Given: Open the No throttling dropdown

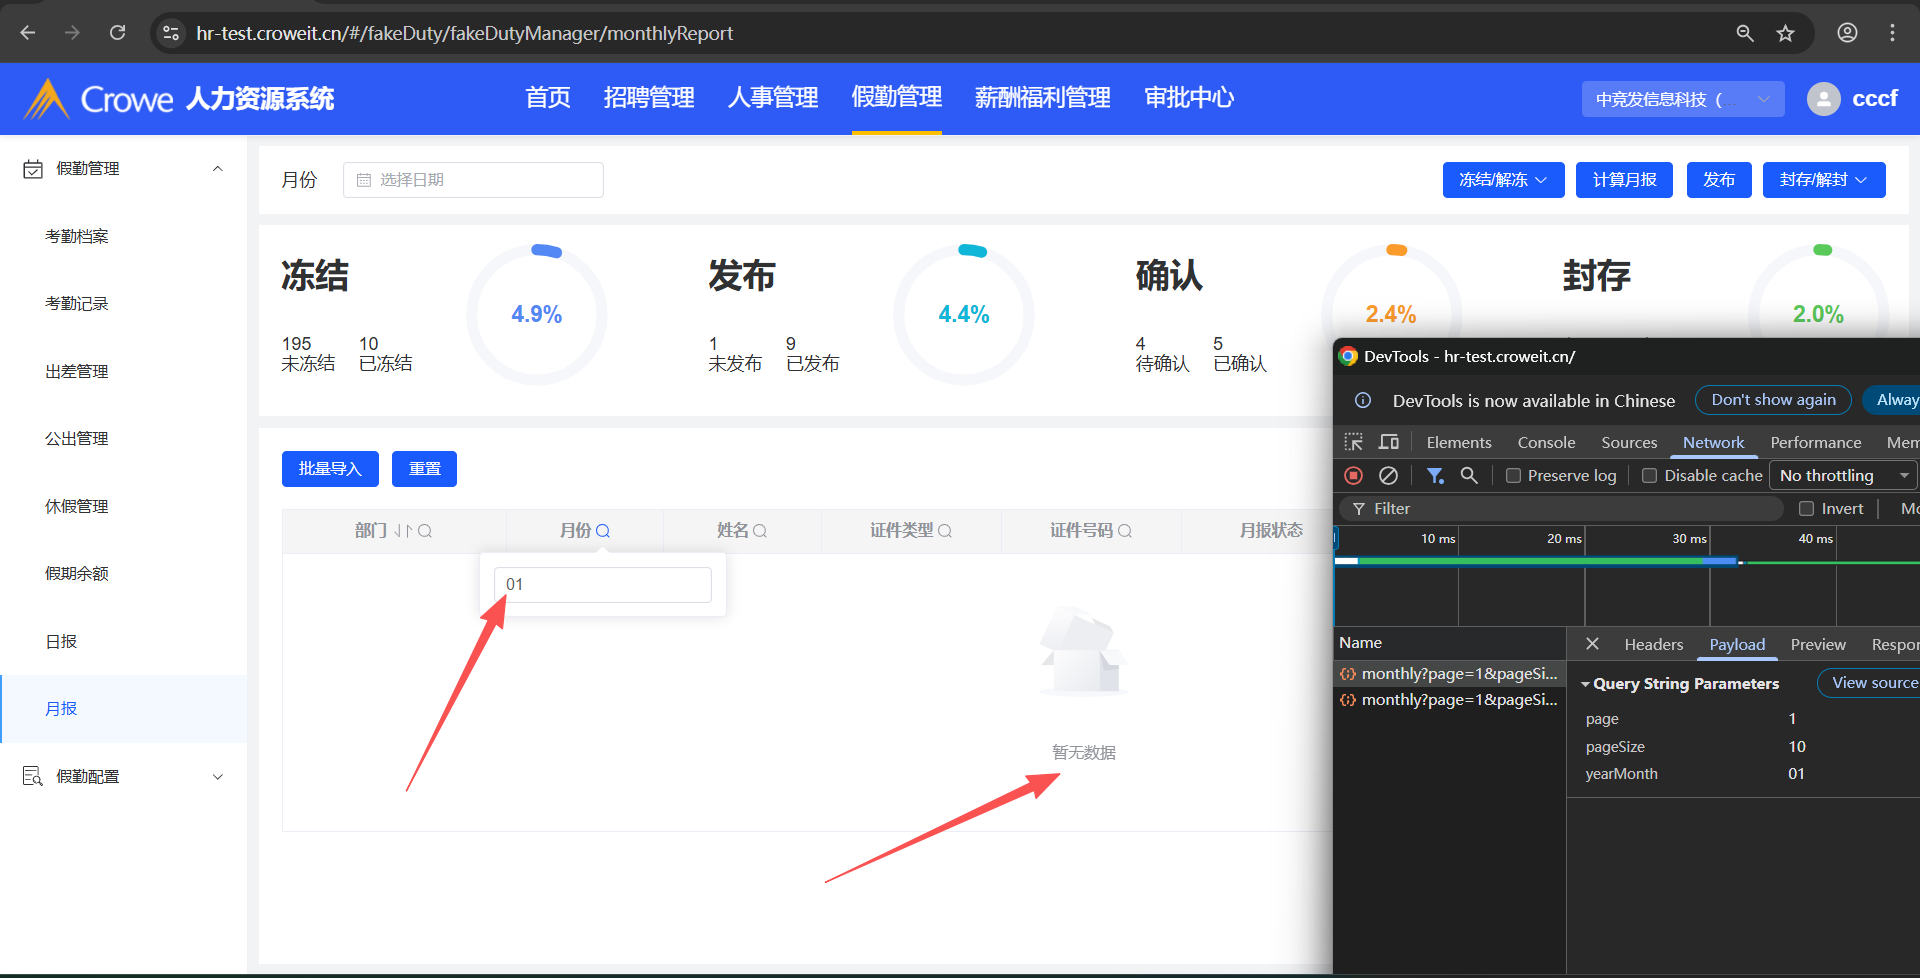Looking at the screenshot, I should point(1843,476).
